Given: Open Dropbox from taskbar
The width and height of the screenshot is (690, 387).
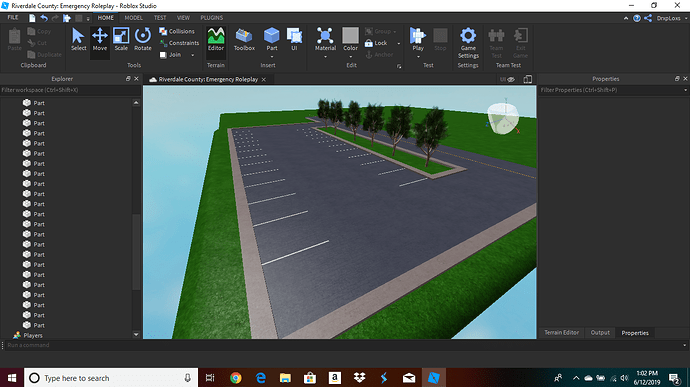Looking at the screenshot, I should (x=360, y=378).
